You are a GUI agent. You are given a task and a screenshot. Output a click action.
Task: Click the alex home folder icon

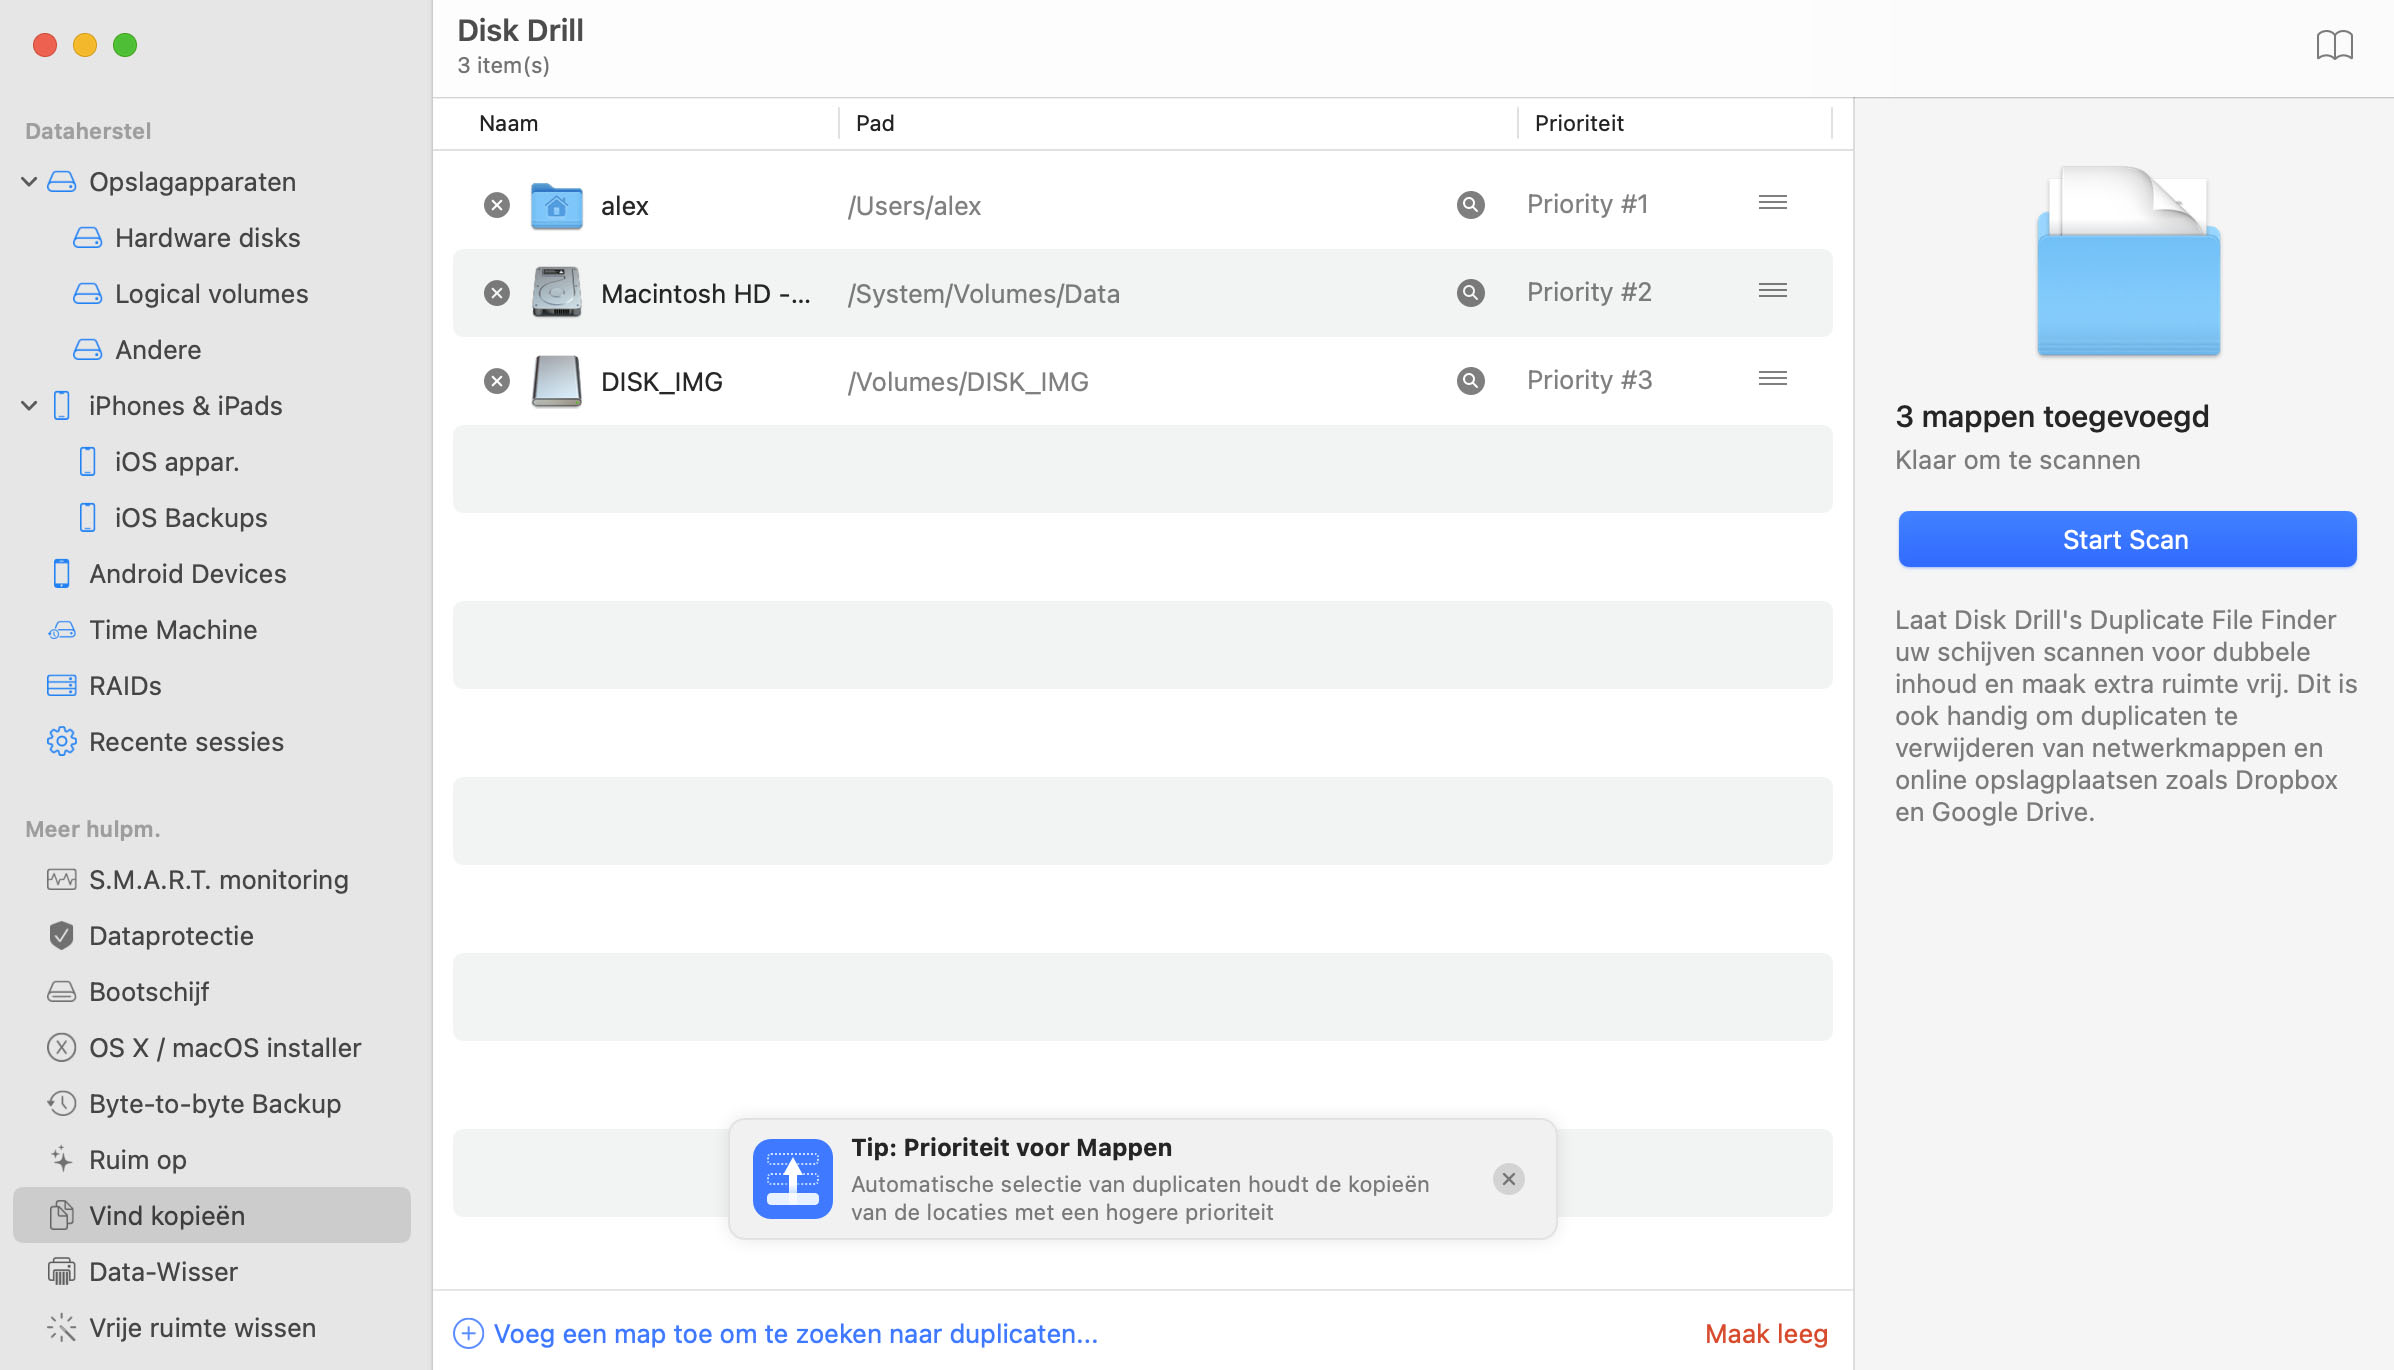(x=557, y=206)
